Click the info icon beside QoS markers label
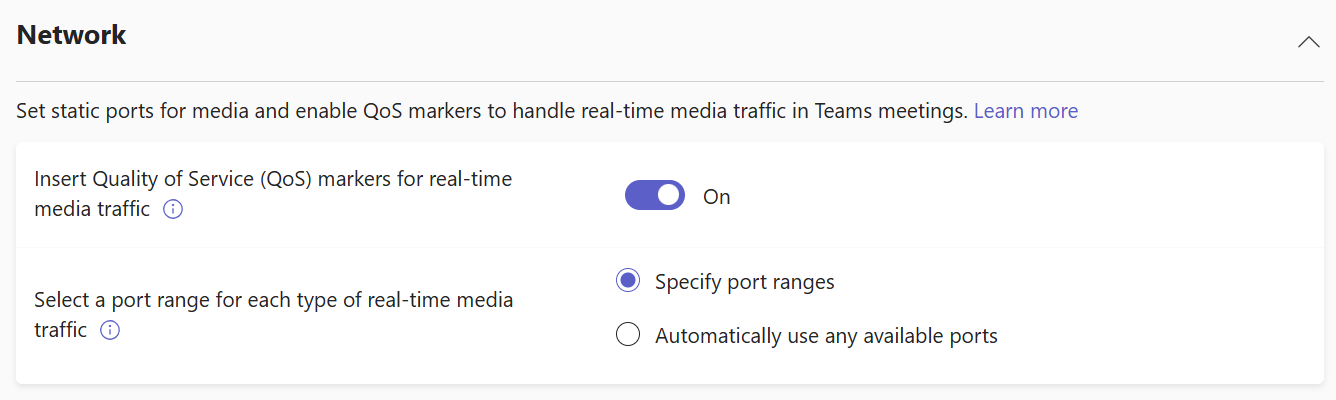Image resolution: width=1336 pixels, height=400 pixels. coord(173,210)
